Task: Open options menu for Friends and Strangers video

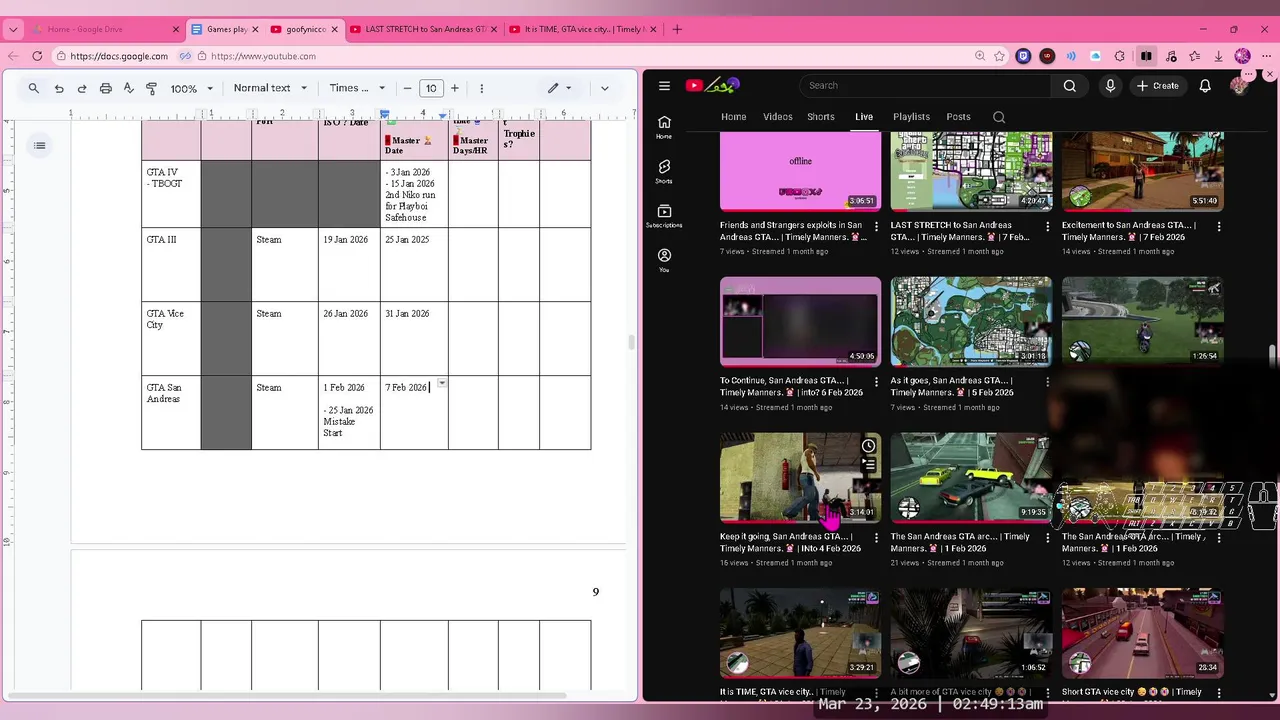Action: click(877, 226)
